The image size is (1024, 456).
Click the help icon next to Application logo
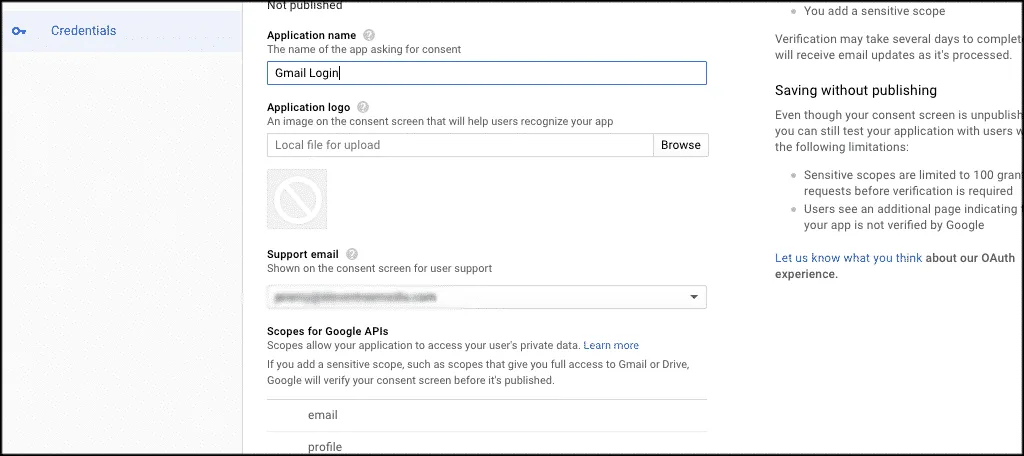[363, 107]
